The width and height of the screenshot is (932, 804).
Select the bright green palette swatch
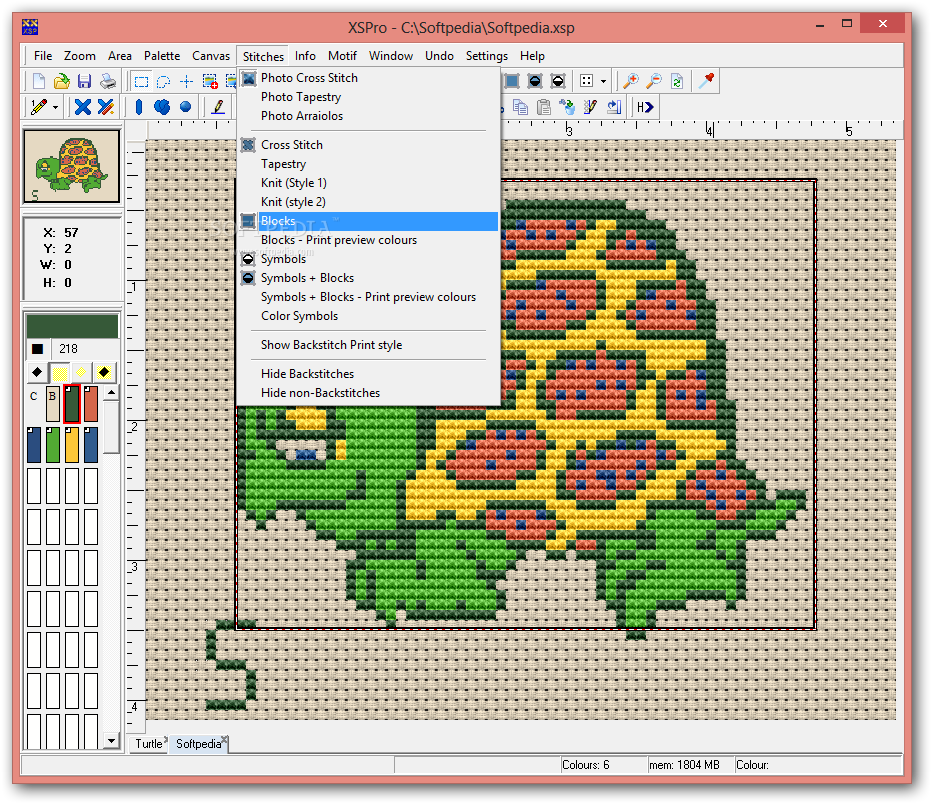pyautogui.click(x=53, y=444)
